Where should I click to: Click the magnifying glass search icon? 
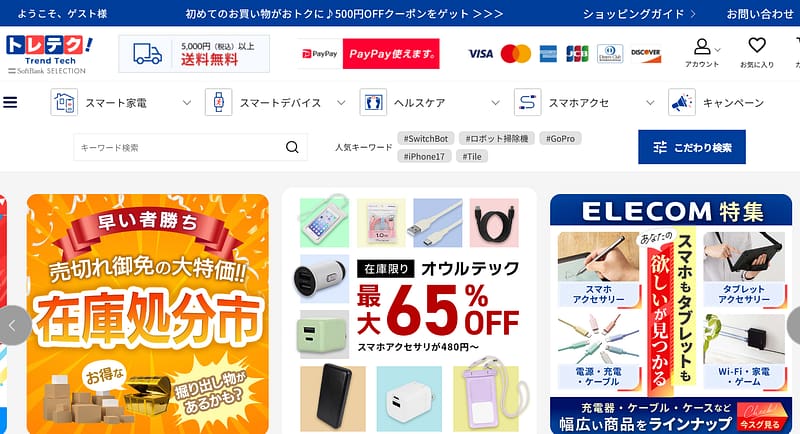tap(292, 147)
